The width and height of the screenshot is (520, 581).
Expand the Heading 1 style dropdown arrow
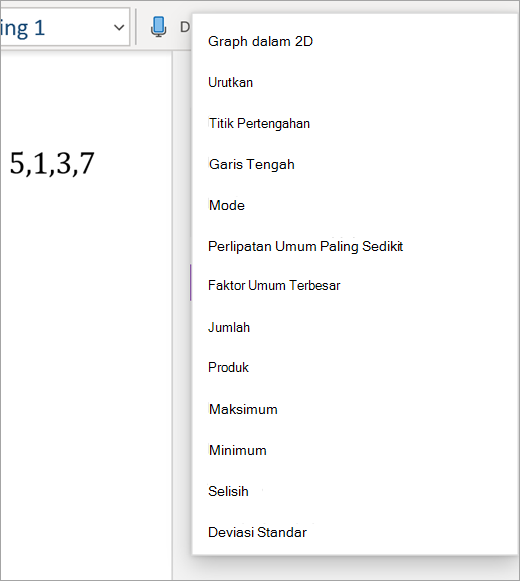pos(119,27)
